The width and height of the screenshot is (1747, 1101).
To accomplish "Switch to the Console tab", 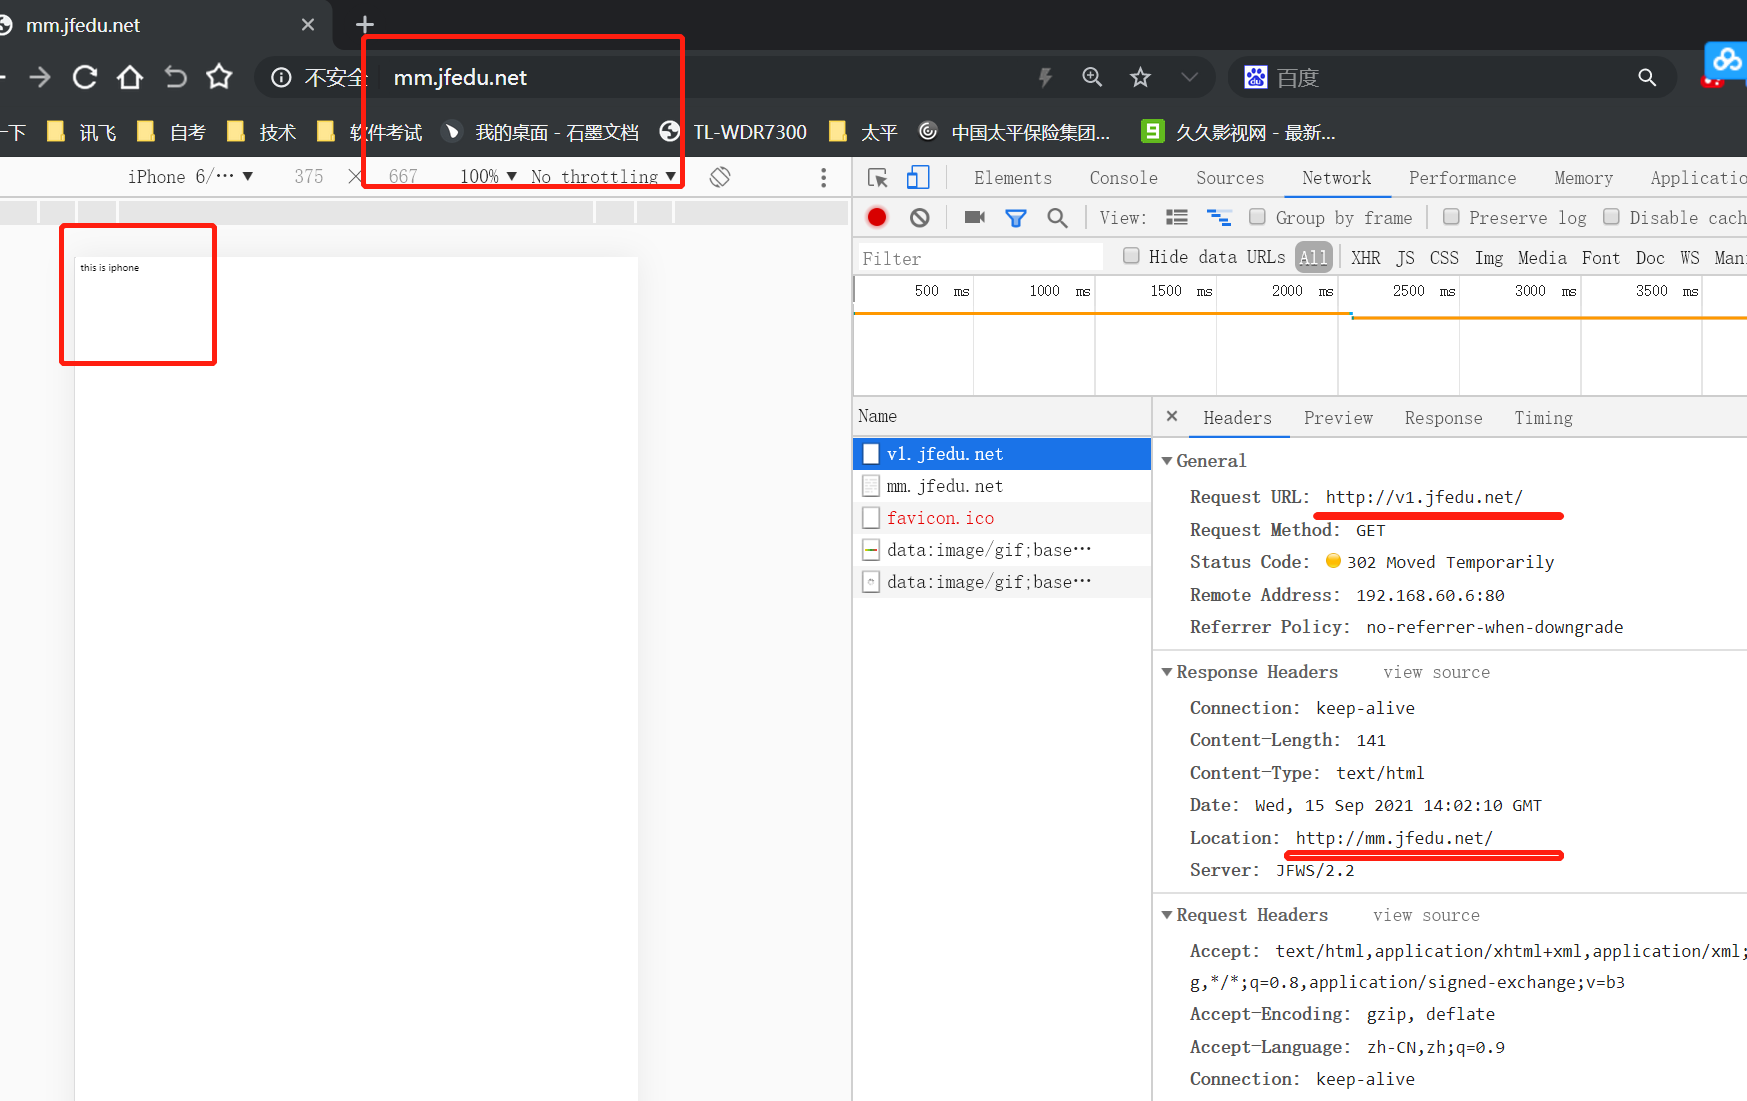I will pos(1124,178).
